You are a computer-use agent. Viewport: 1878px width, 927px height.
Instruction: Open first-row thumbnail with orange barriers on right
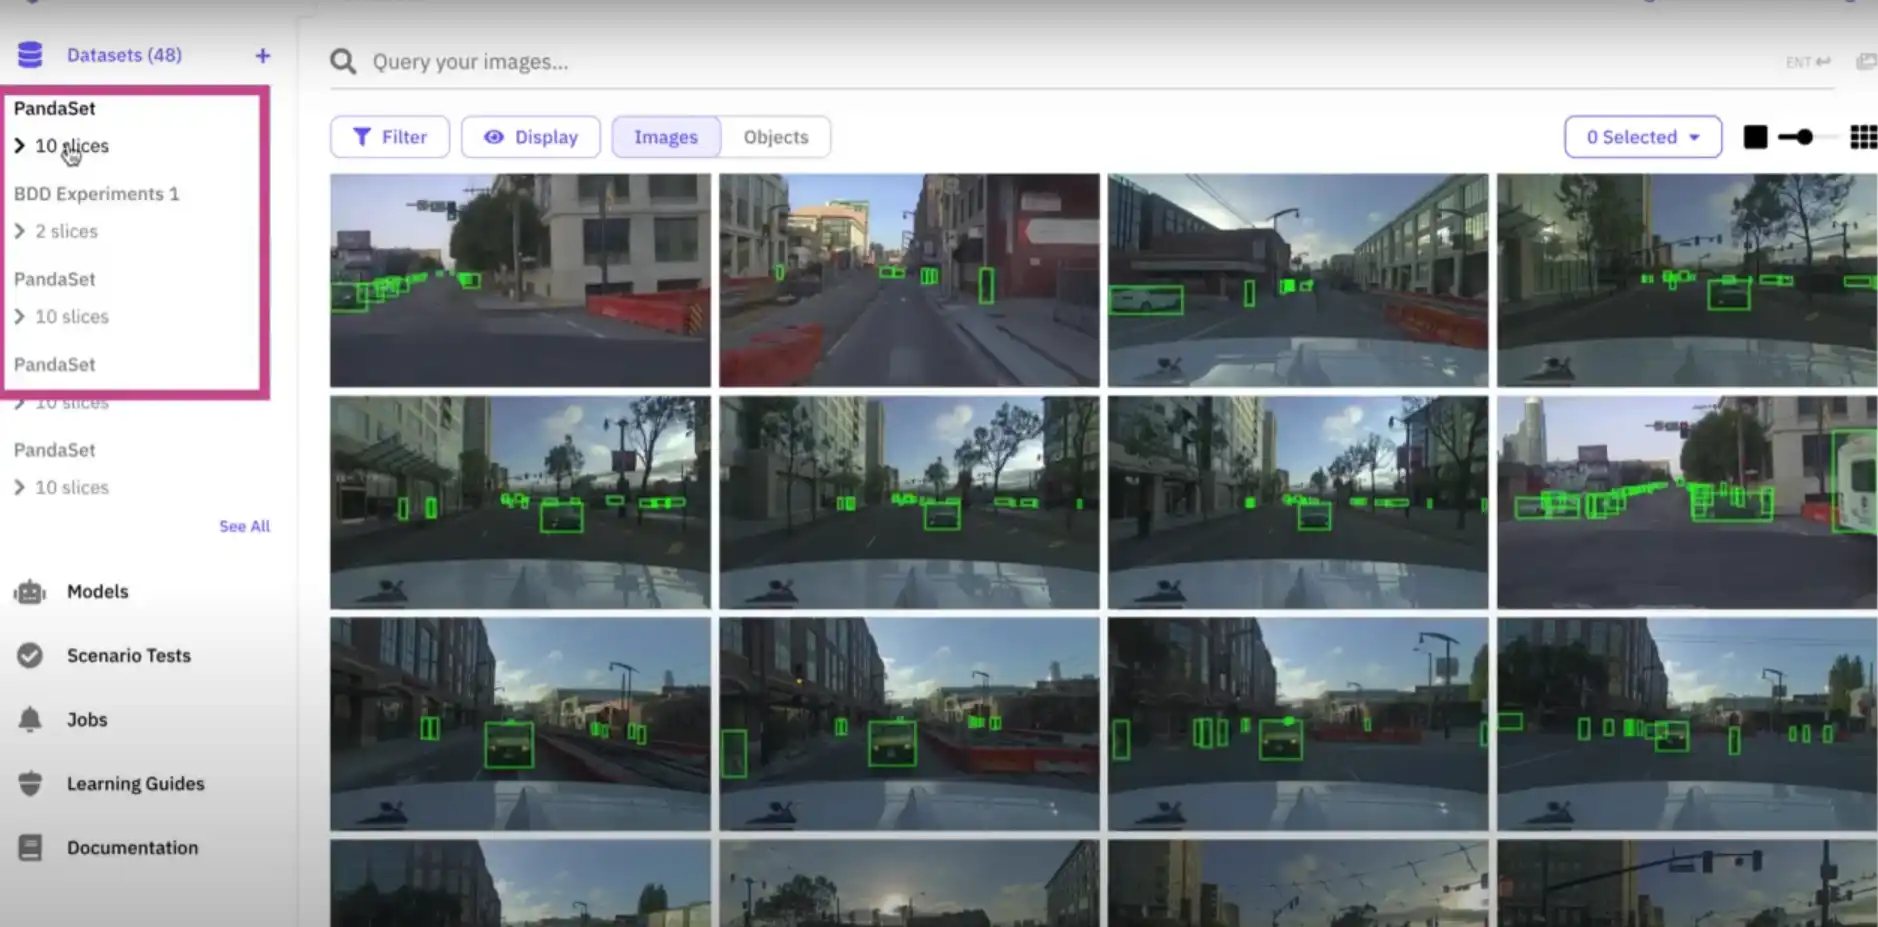tap(520, 280)
